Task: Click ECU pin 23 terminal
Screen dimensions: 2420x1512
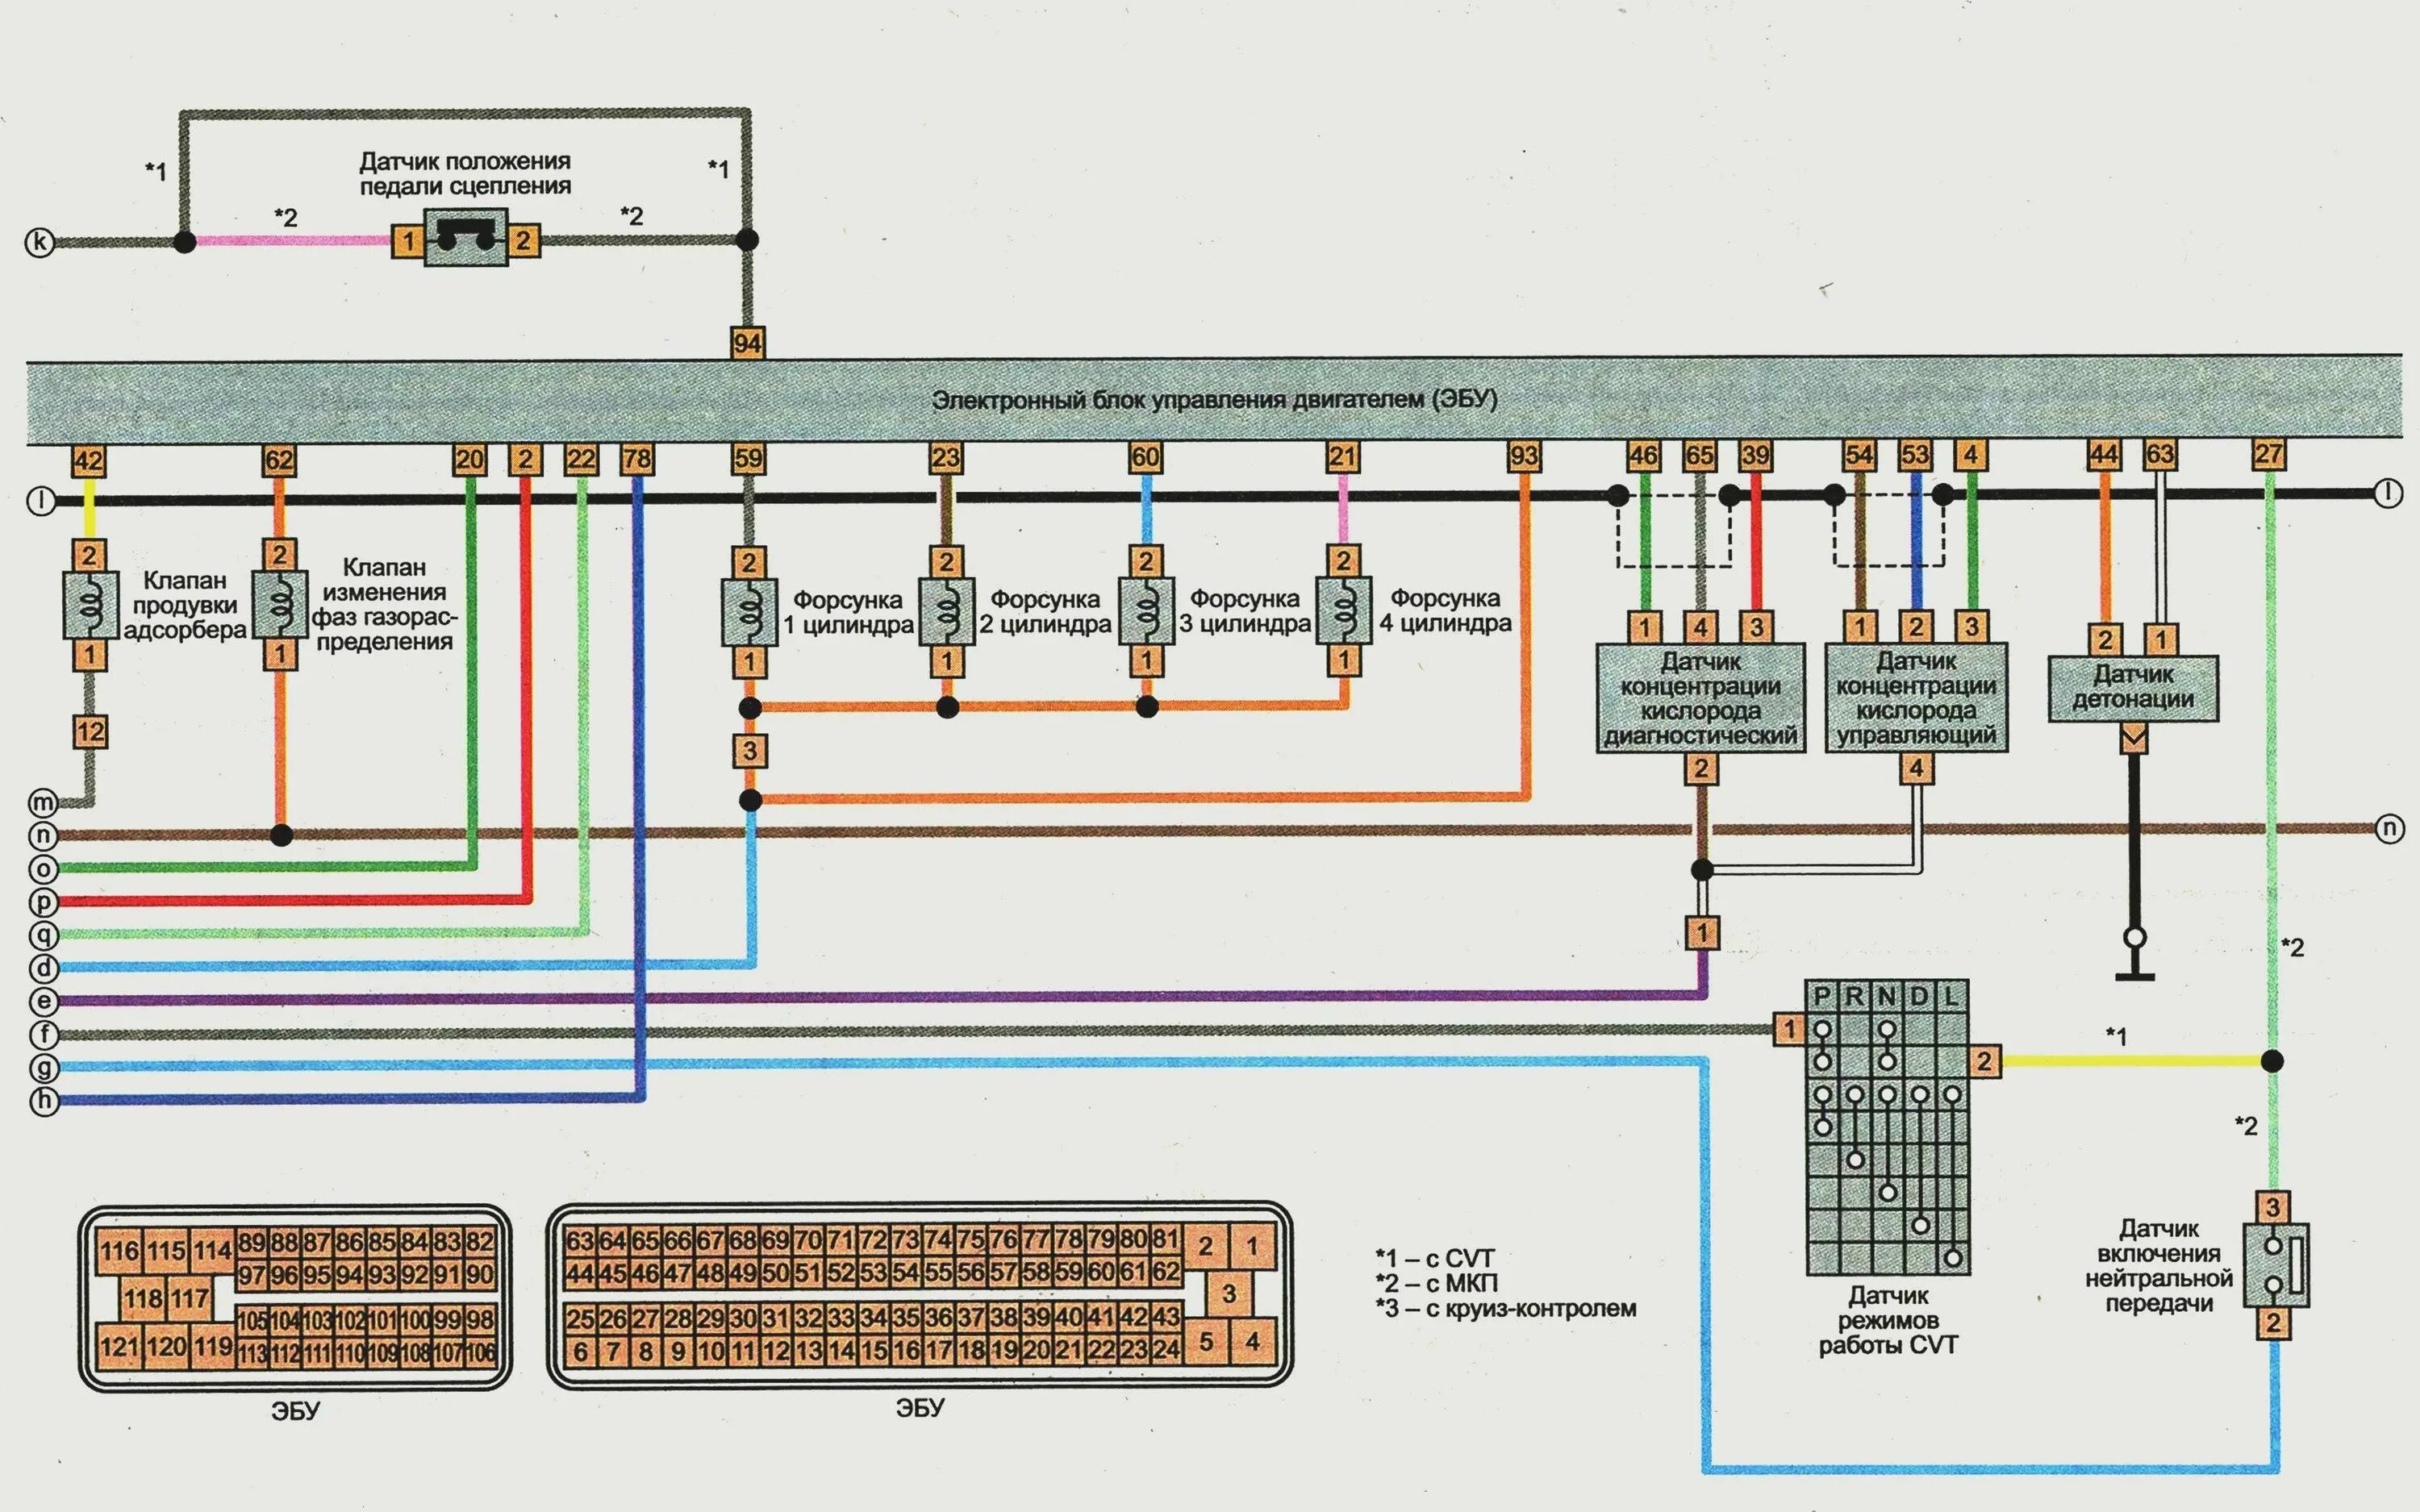Action: point(946,458)
